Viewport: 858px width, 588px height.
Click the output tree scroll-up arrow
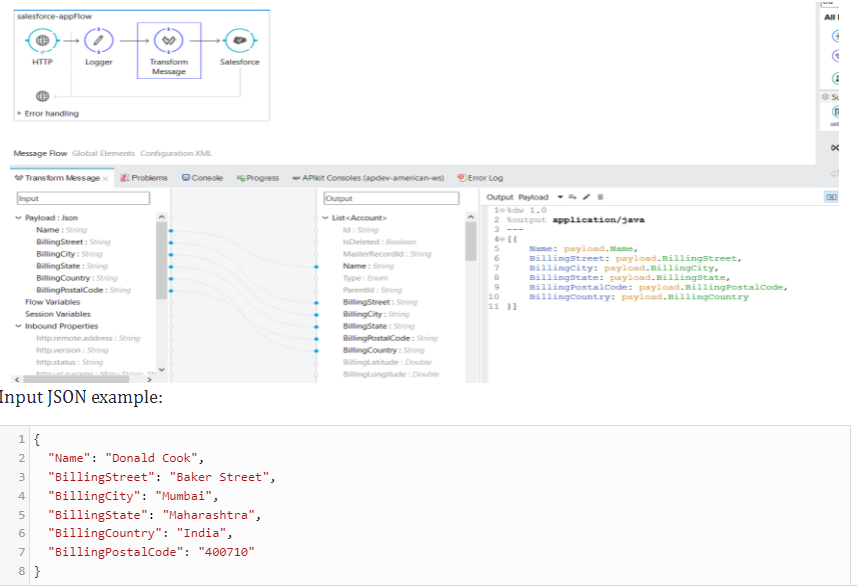[x=471, y=217]
